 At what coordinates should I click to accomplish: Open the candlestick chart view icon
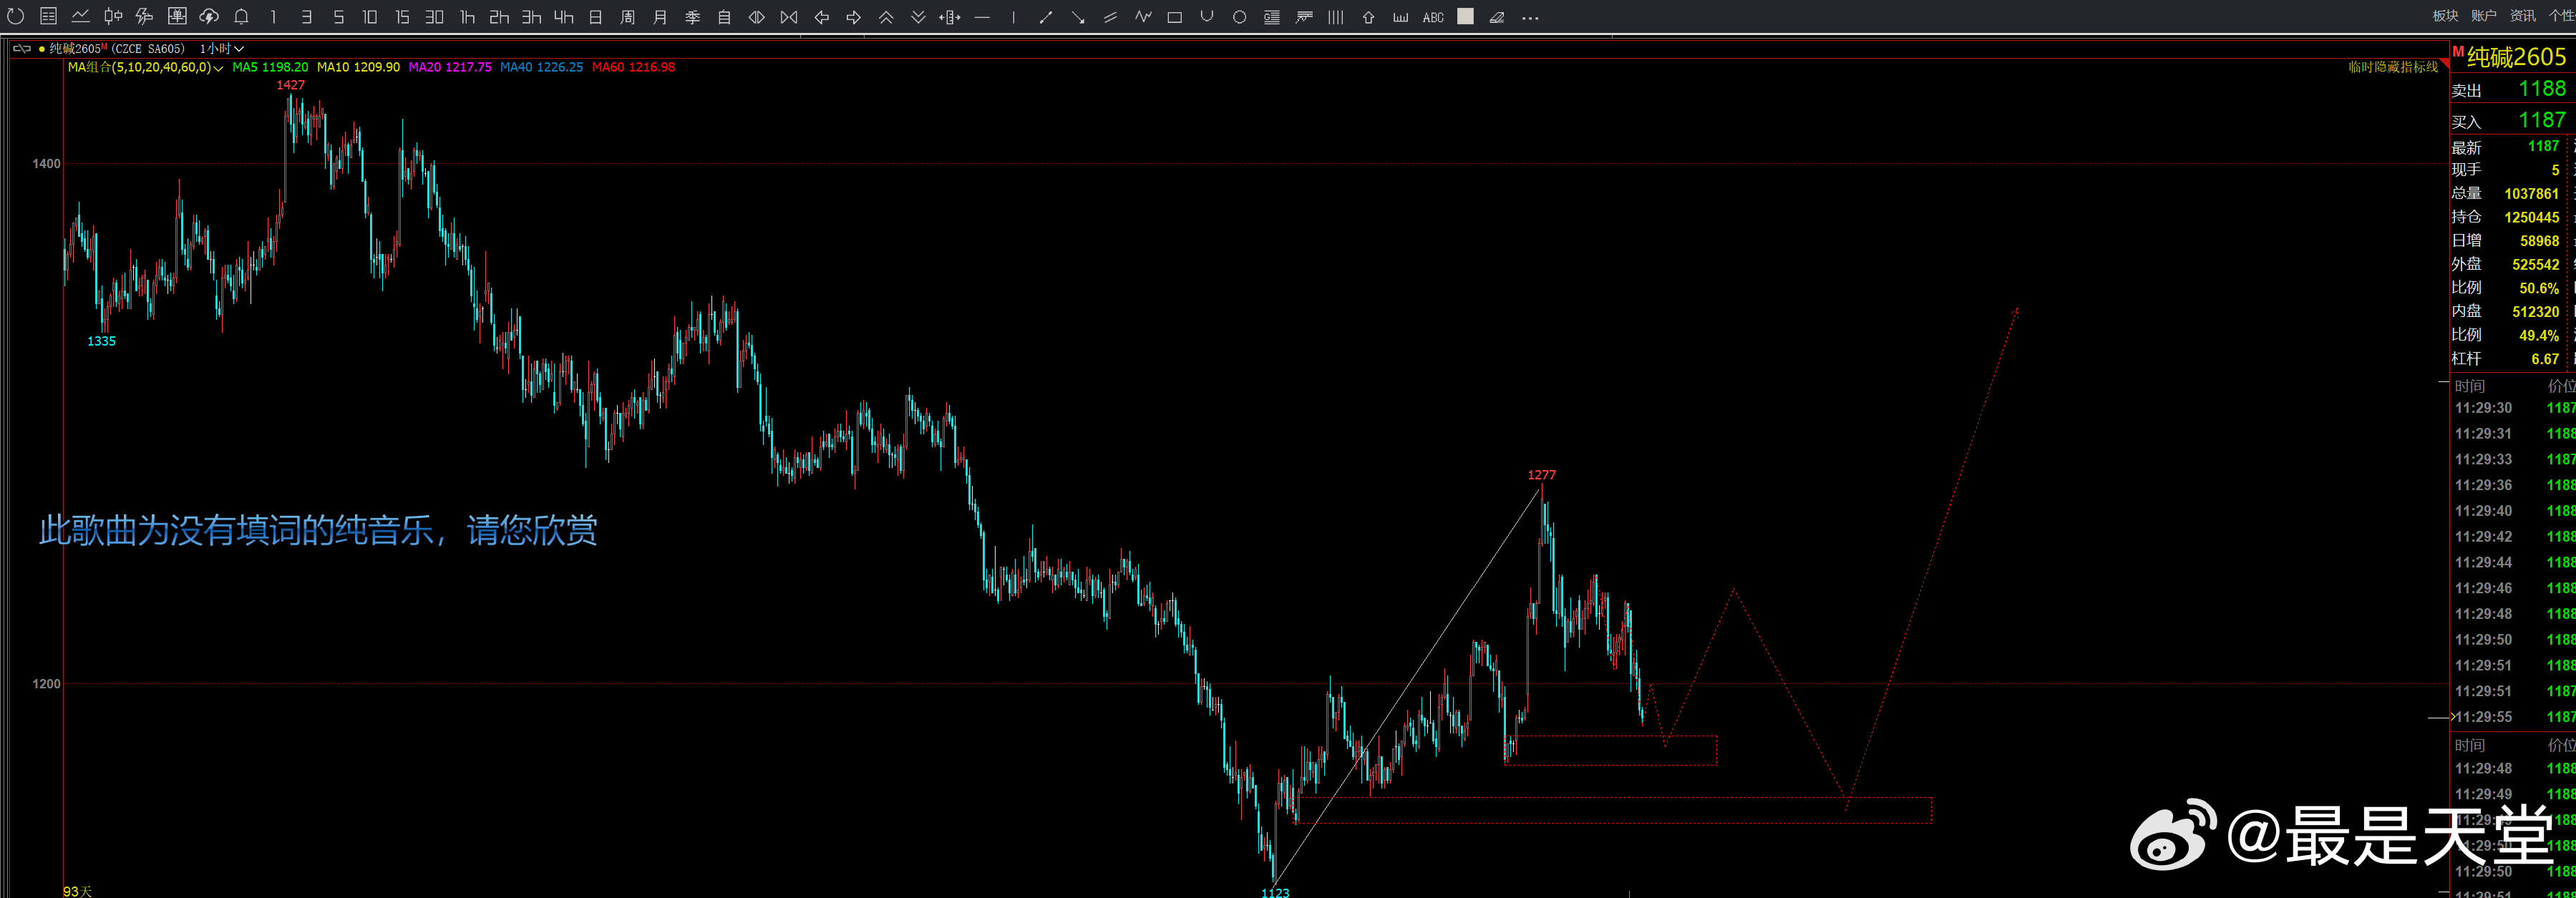pos(113,17)
